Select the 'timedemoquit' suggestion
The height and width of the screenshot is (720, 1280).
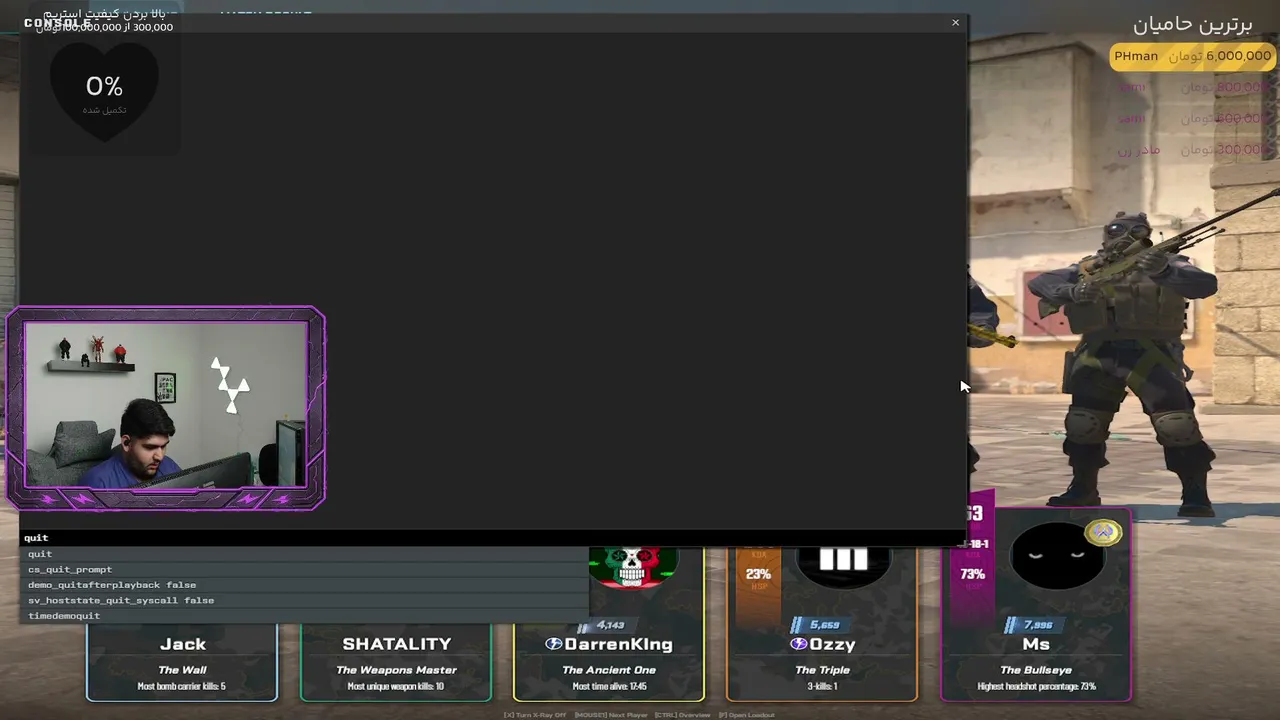304,616
